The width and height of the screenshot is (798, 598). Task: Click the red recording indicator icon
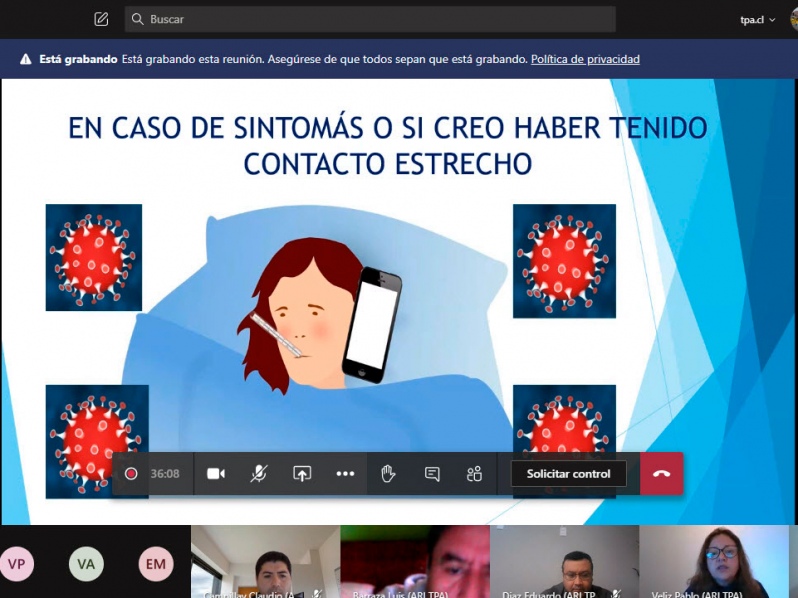[x=131, y=474]
